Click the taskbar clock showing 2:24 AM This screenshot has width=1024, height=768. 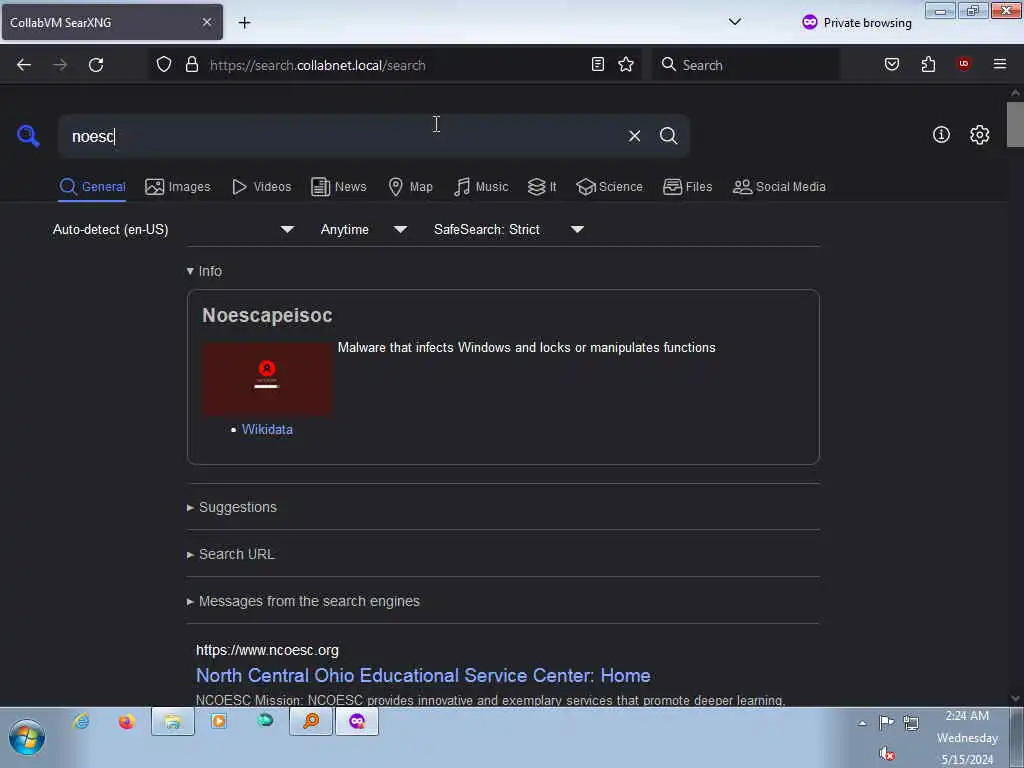(x=967, y=716)
